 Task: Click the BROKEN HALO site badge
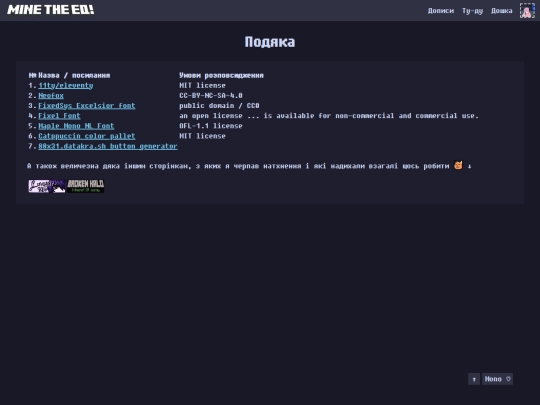[85, 186]
